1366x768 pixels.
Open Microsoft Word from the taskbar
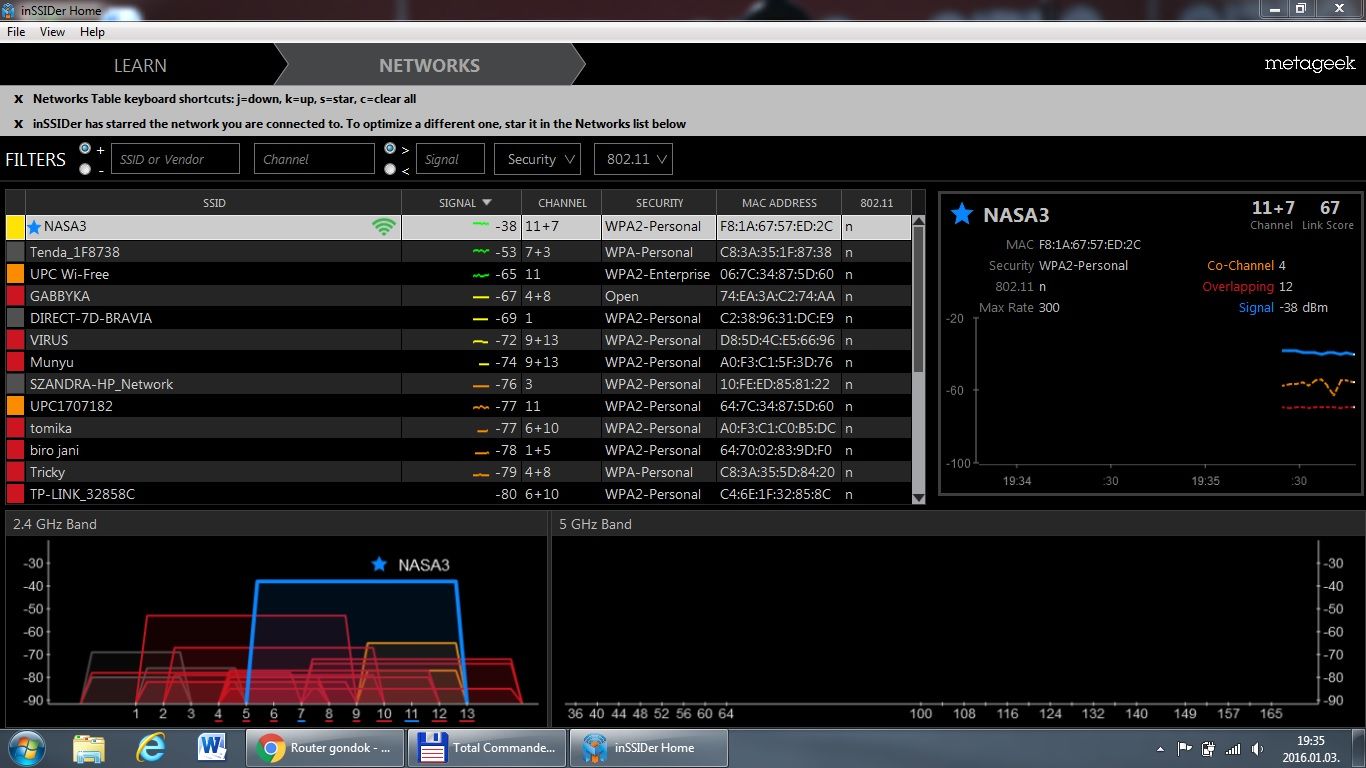[x=212, y=747]
